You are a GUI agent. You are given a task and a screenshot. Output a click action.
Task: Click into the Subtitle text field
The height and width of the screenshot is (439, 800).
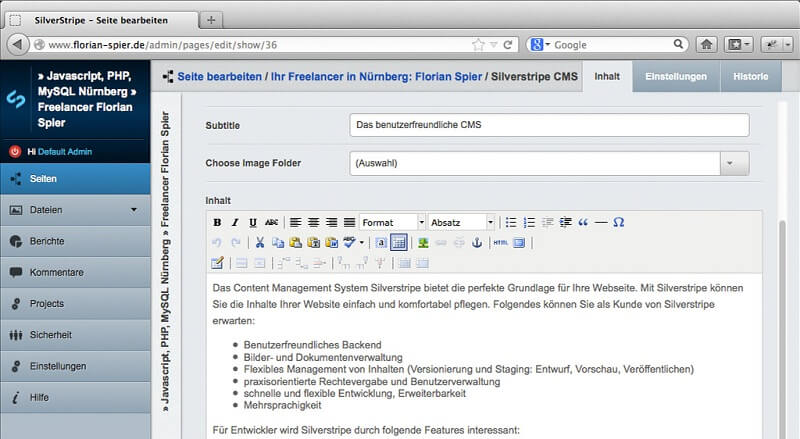point(549,125)
